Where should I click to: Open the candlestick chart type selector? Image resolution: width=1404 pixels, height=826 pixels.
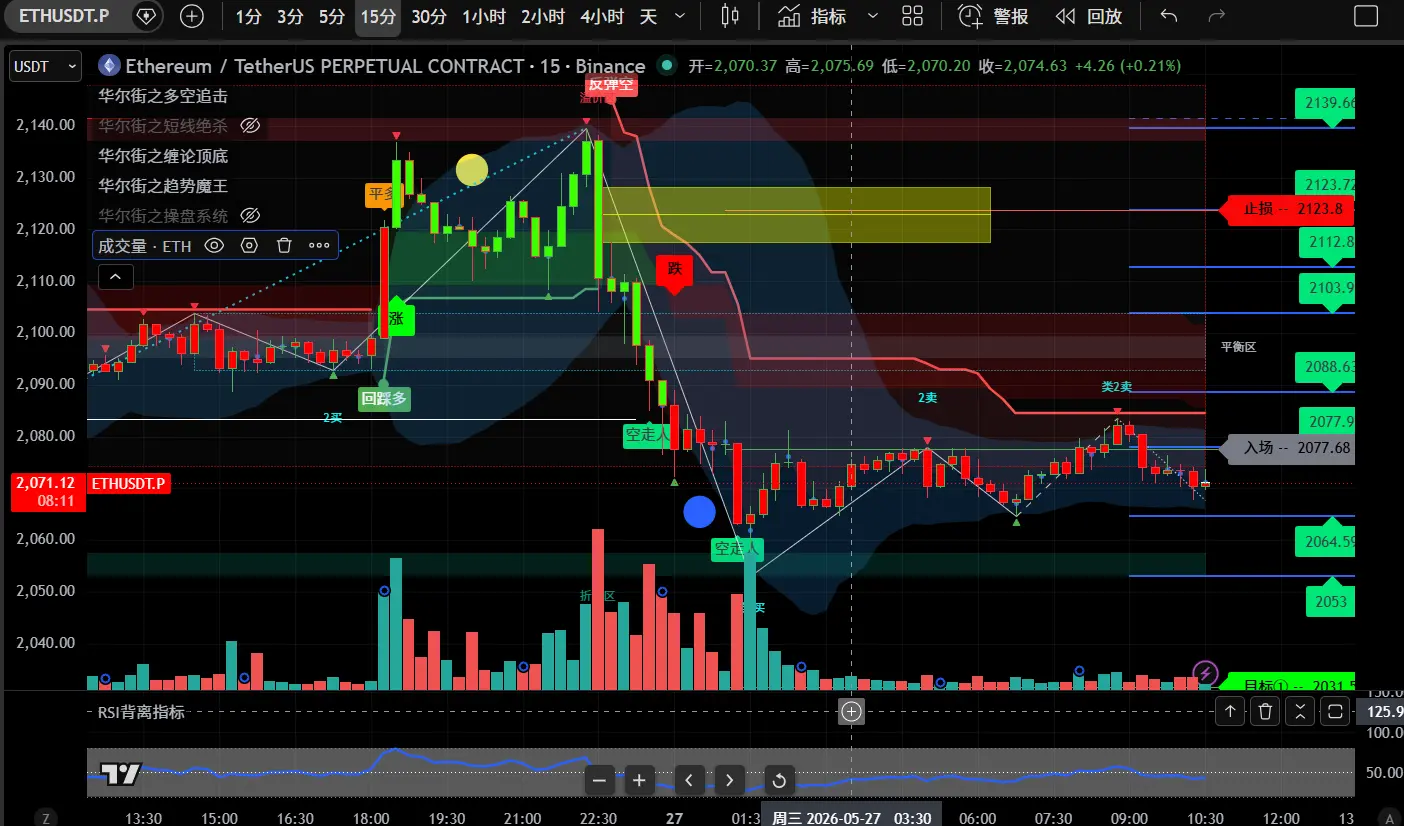(730, 16)
